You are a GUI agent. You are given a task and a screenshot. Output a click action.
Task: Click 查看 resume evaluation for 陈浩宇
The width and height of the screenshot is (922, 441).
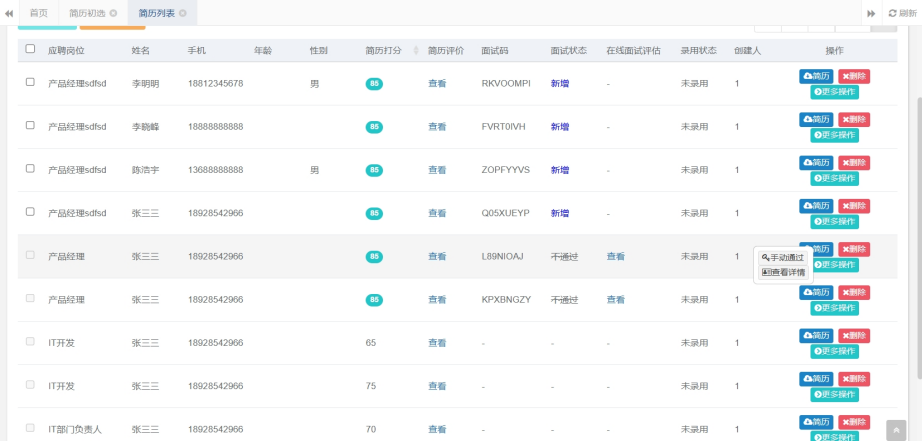pos(437,170)
